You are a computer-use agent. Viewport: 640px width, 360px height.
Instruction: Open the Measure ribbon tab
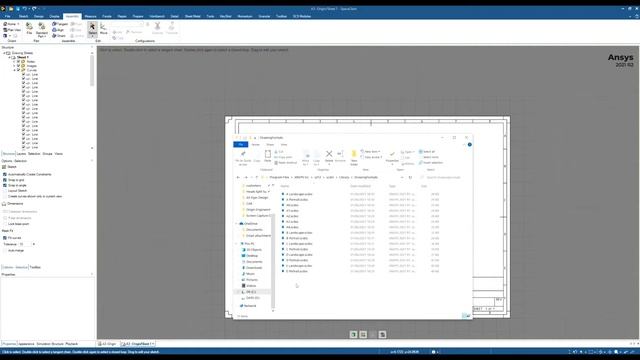click(x=90, y=16)
